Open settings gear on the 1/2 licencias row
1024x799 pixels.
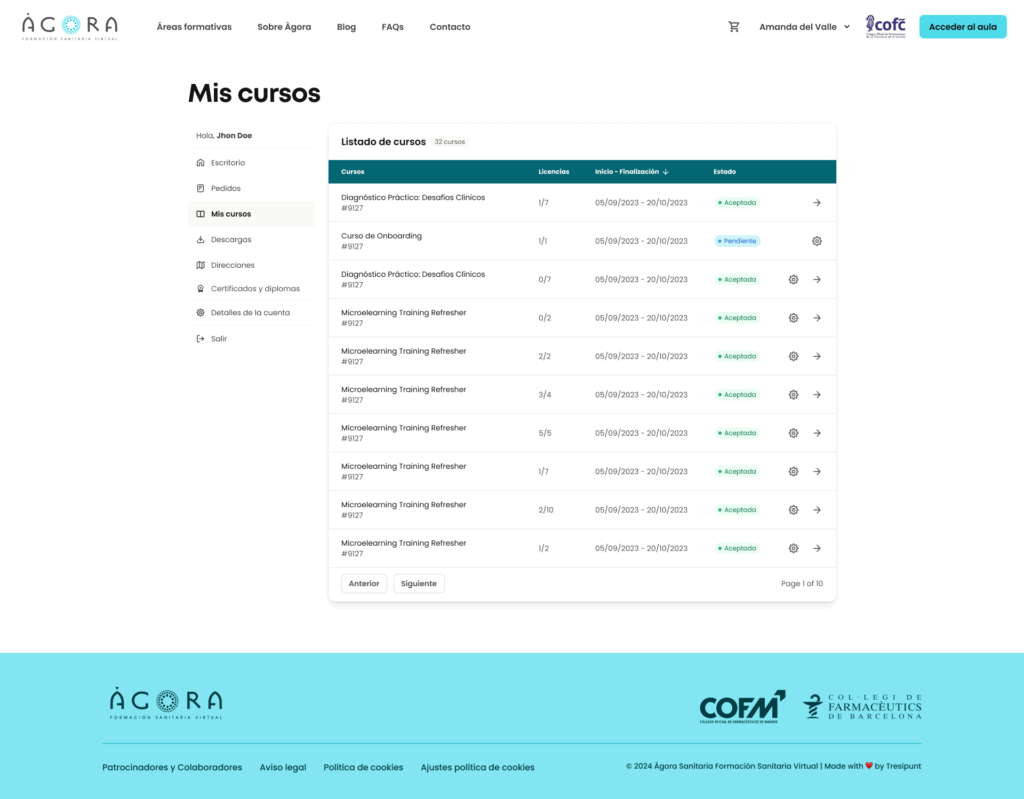tap(793, 548)
